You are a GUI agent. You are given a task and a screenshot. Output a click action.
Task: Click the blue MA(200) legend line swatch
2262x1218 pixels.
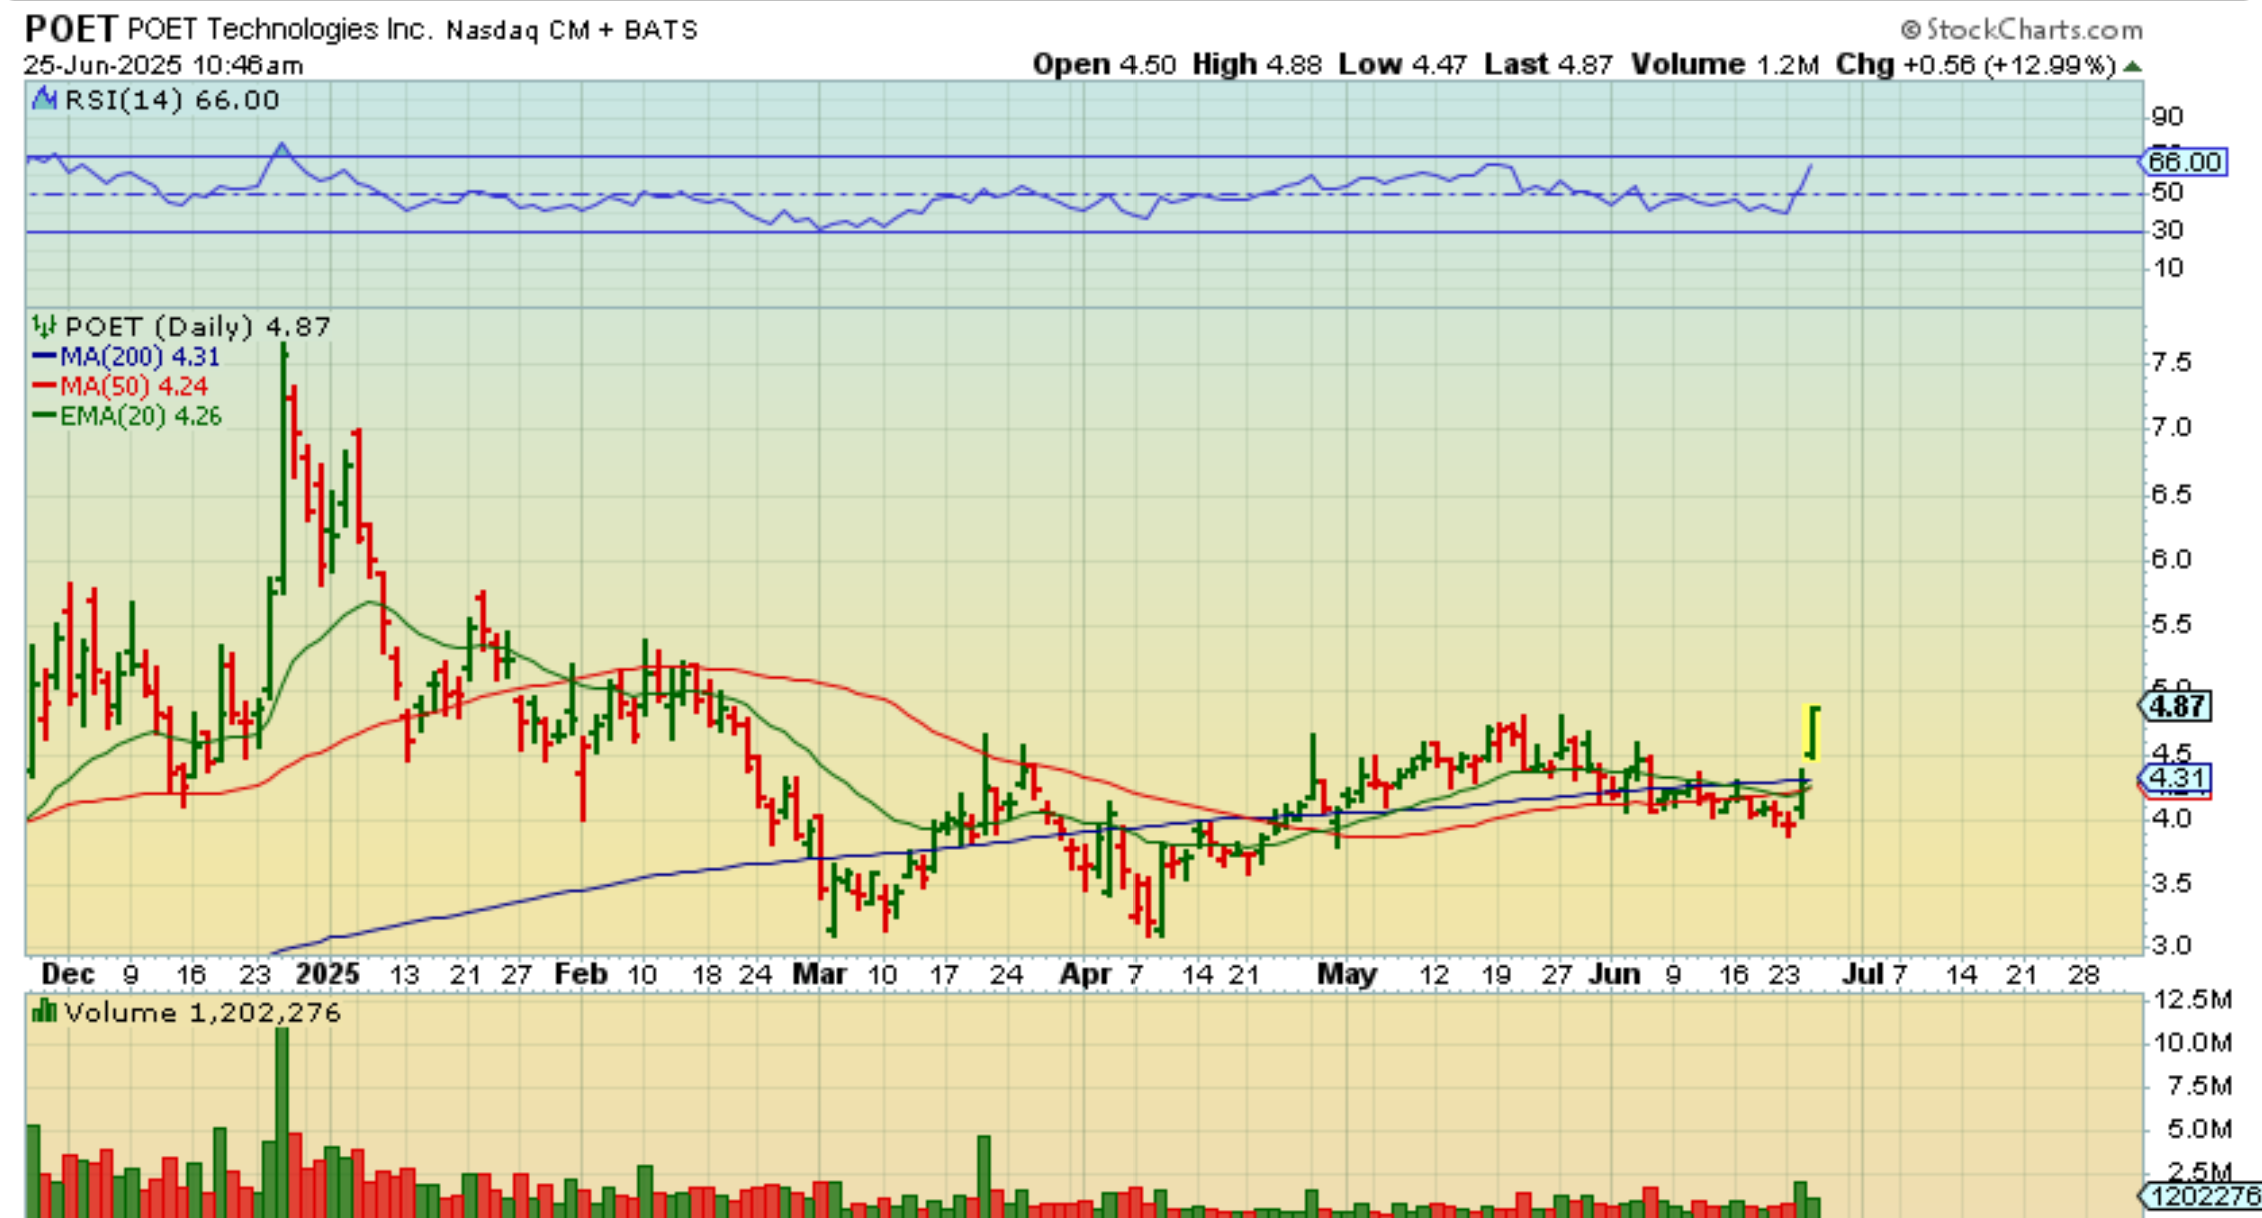click(44, 356)
